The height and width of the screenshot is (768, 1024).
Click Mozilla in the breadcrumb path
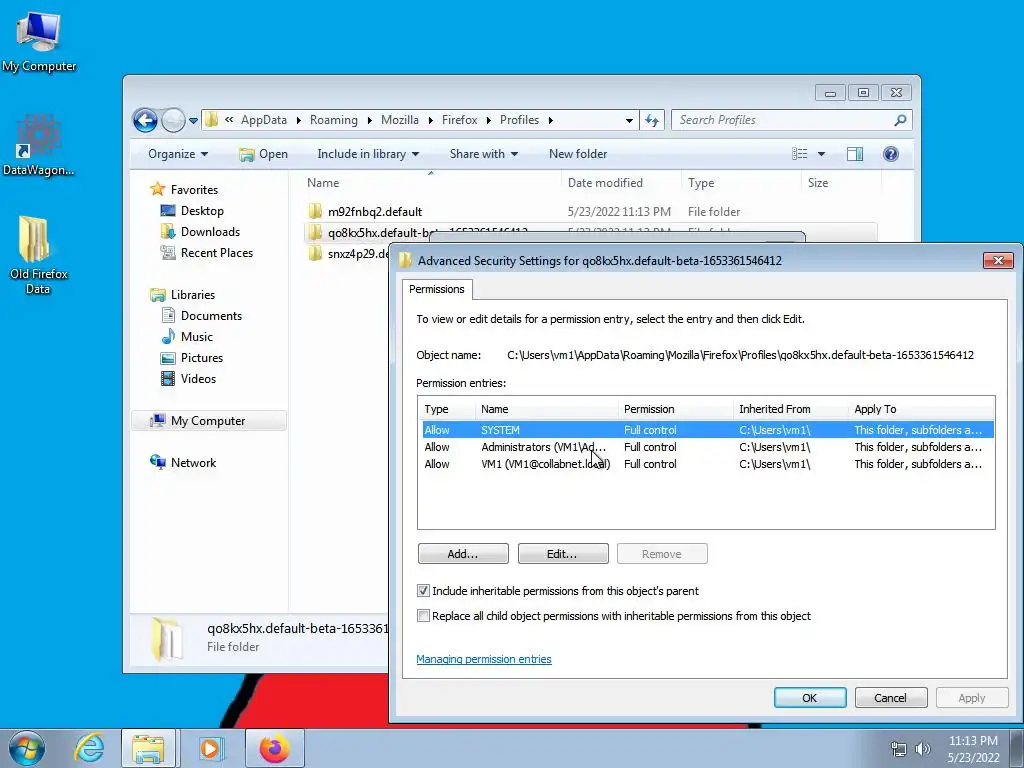click(400, 120)
